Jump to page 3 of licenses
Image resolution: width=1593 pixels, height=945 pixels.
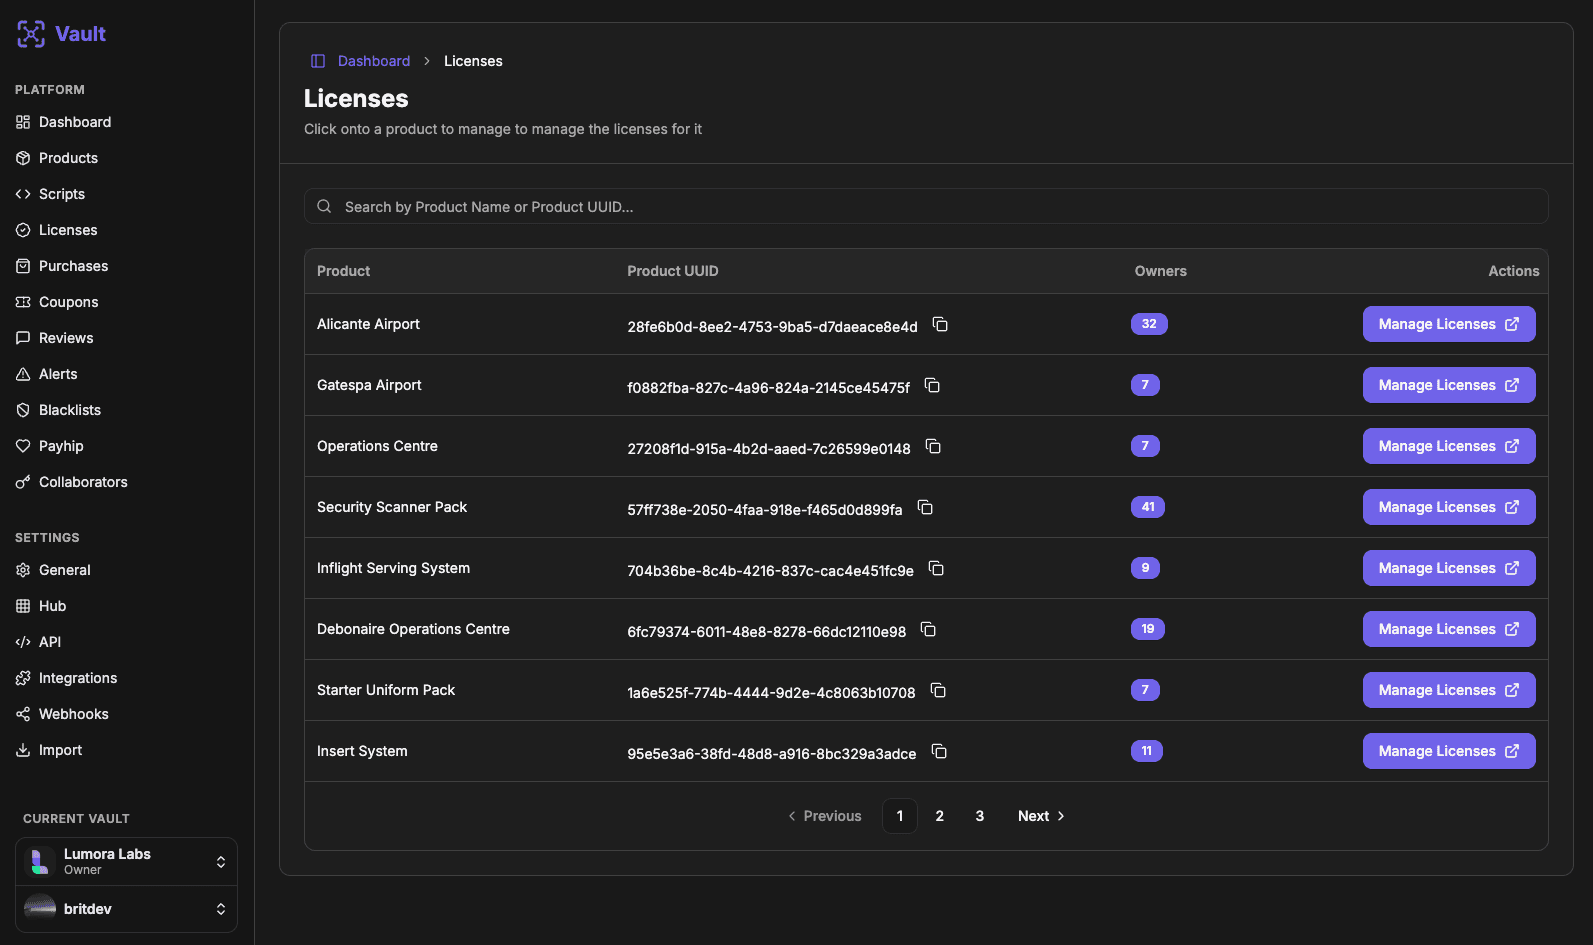coord(980,816)
